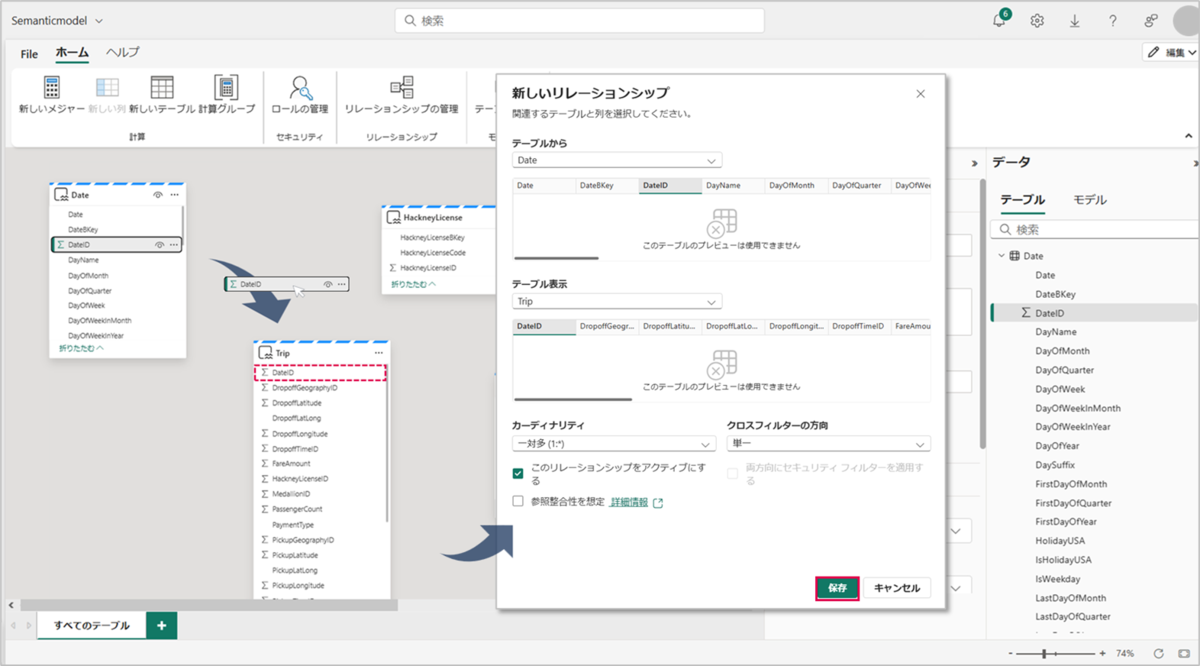Screen dimensions: 1200x666
Task: Open the notifications bell icon
Action: (999, 20)
